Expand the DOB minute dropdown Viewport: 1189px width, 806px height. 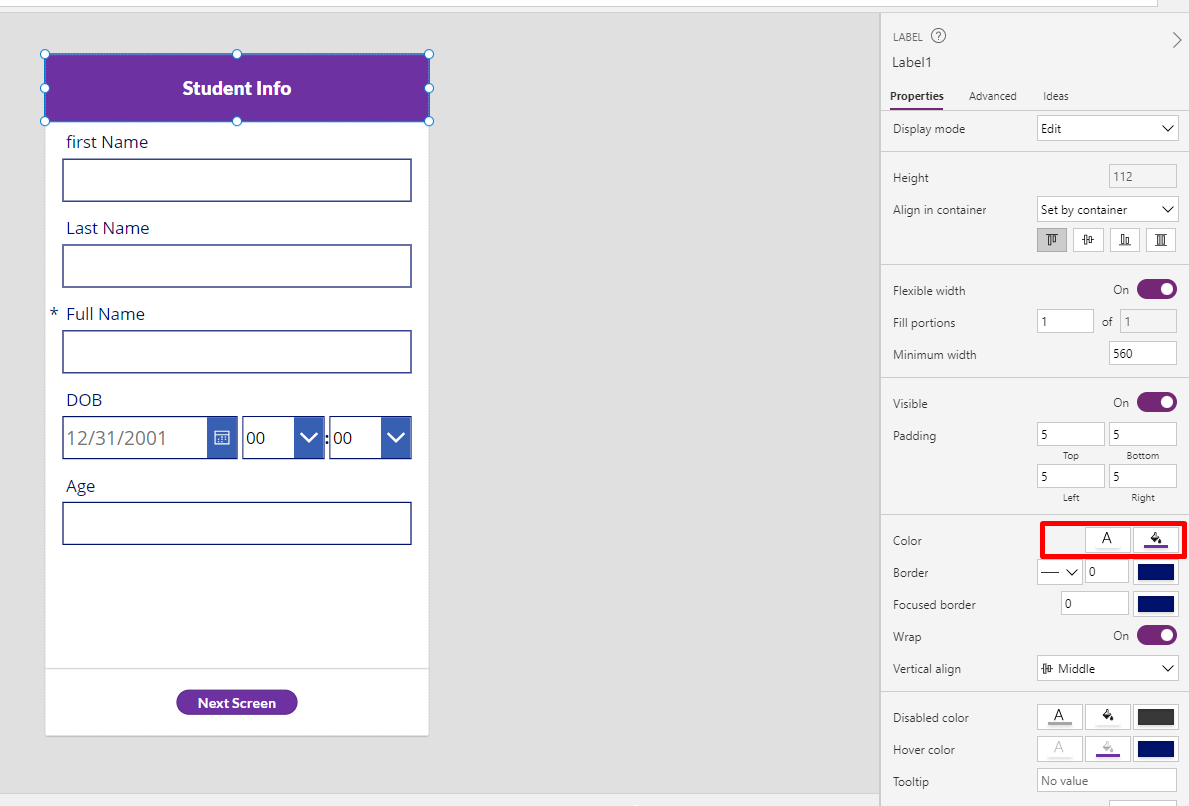396,437
